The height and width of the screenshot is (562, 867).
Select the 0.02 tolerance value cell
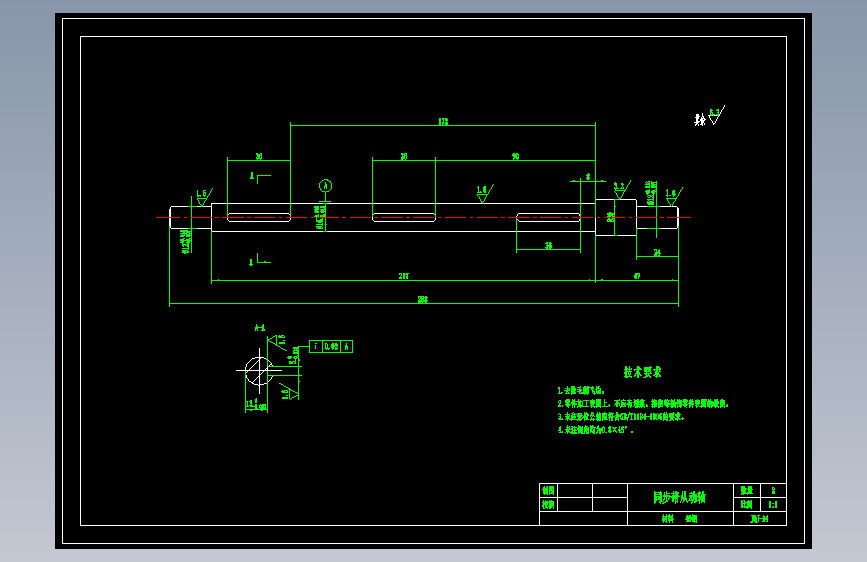point(331,347)
